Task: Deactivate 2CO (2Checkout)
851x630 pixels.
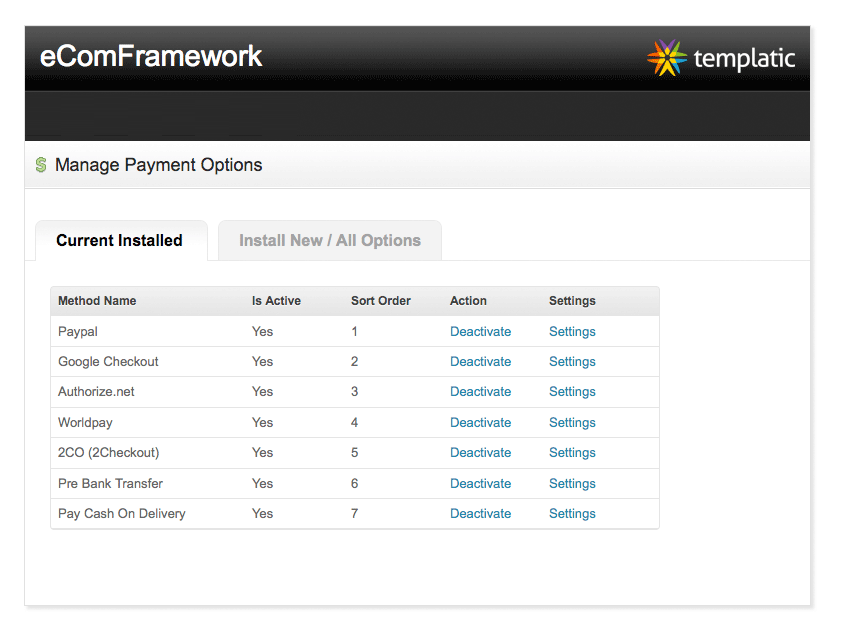Action: click(480, 453)
